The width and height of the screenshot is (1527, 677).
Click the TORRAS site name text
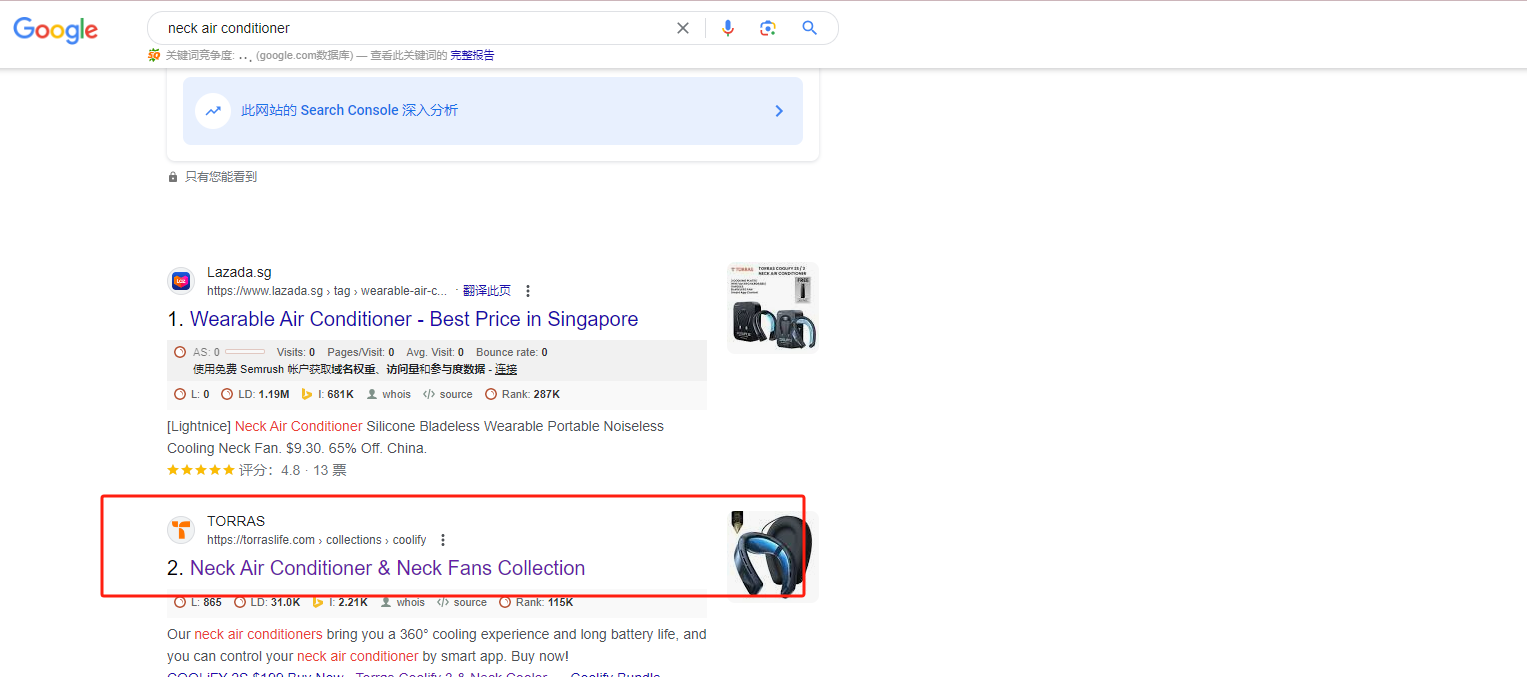[236, 521]
